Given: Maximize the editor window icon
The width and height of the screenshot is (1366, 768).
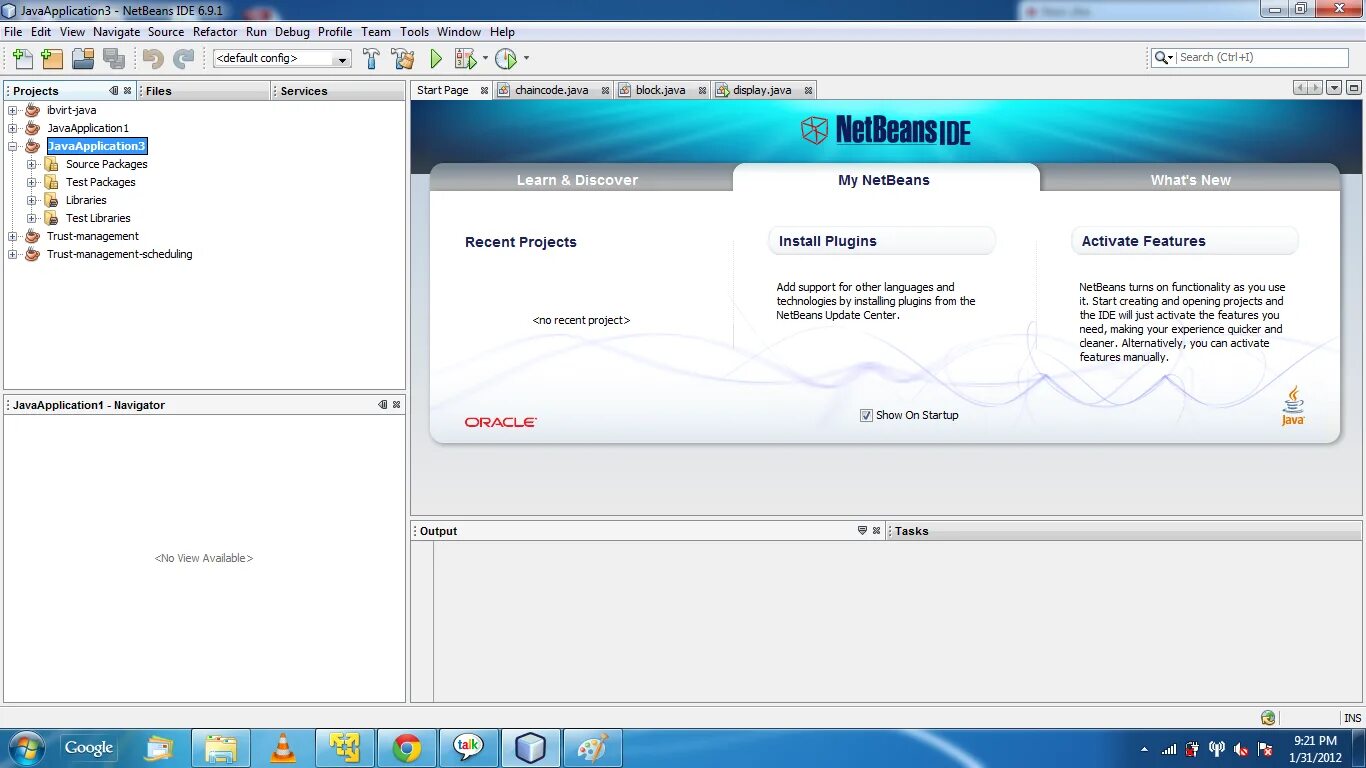Looking at the screenshot, I should pyautogui.click(x=1354, y=88).
